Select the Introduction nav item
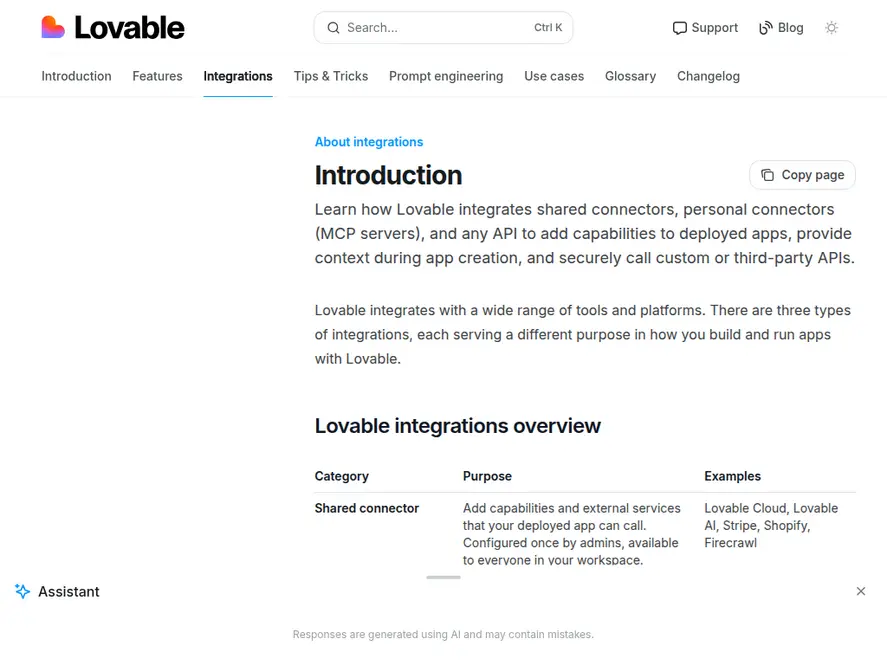This screenshot has height=665, width=887. tap(76, 76)
